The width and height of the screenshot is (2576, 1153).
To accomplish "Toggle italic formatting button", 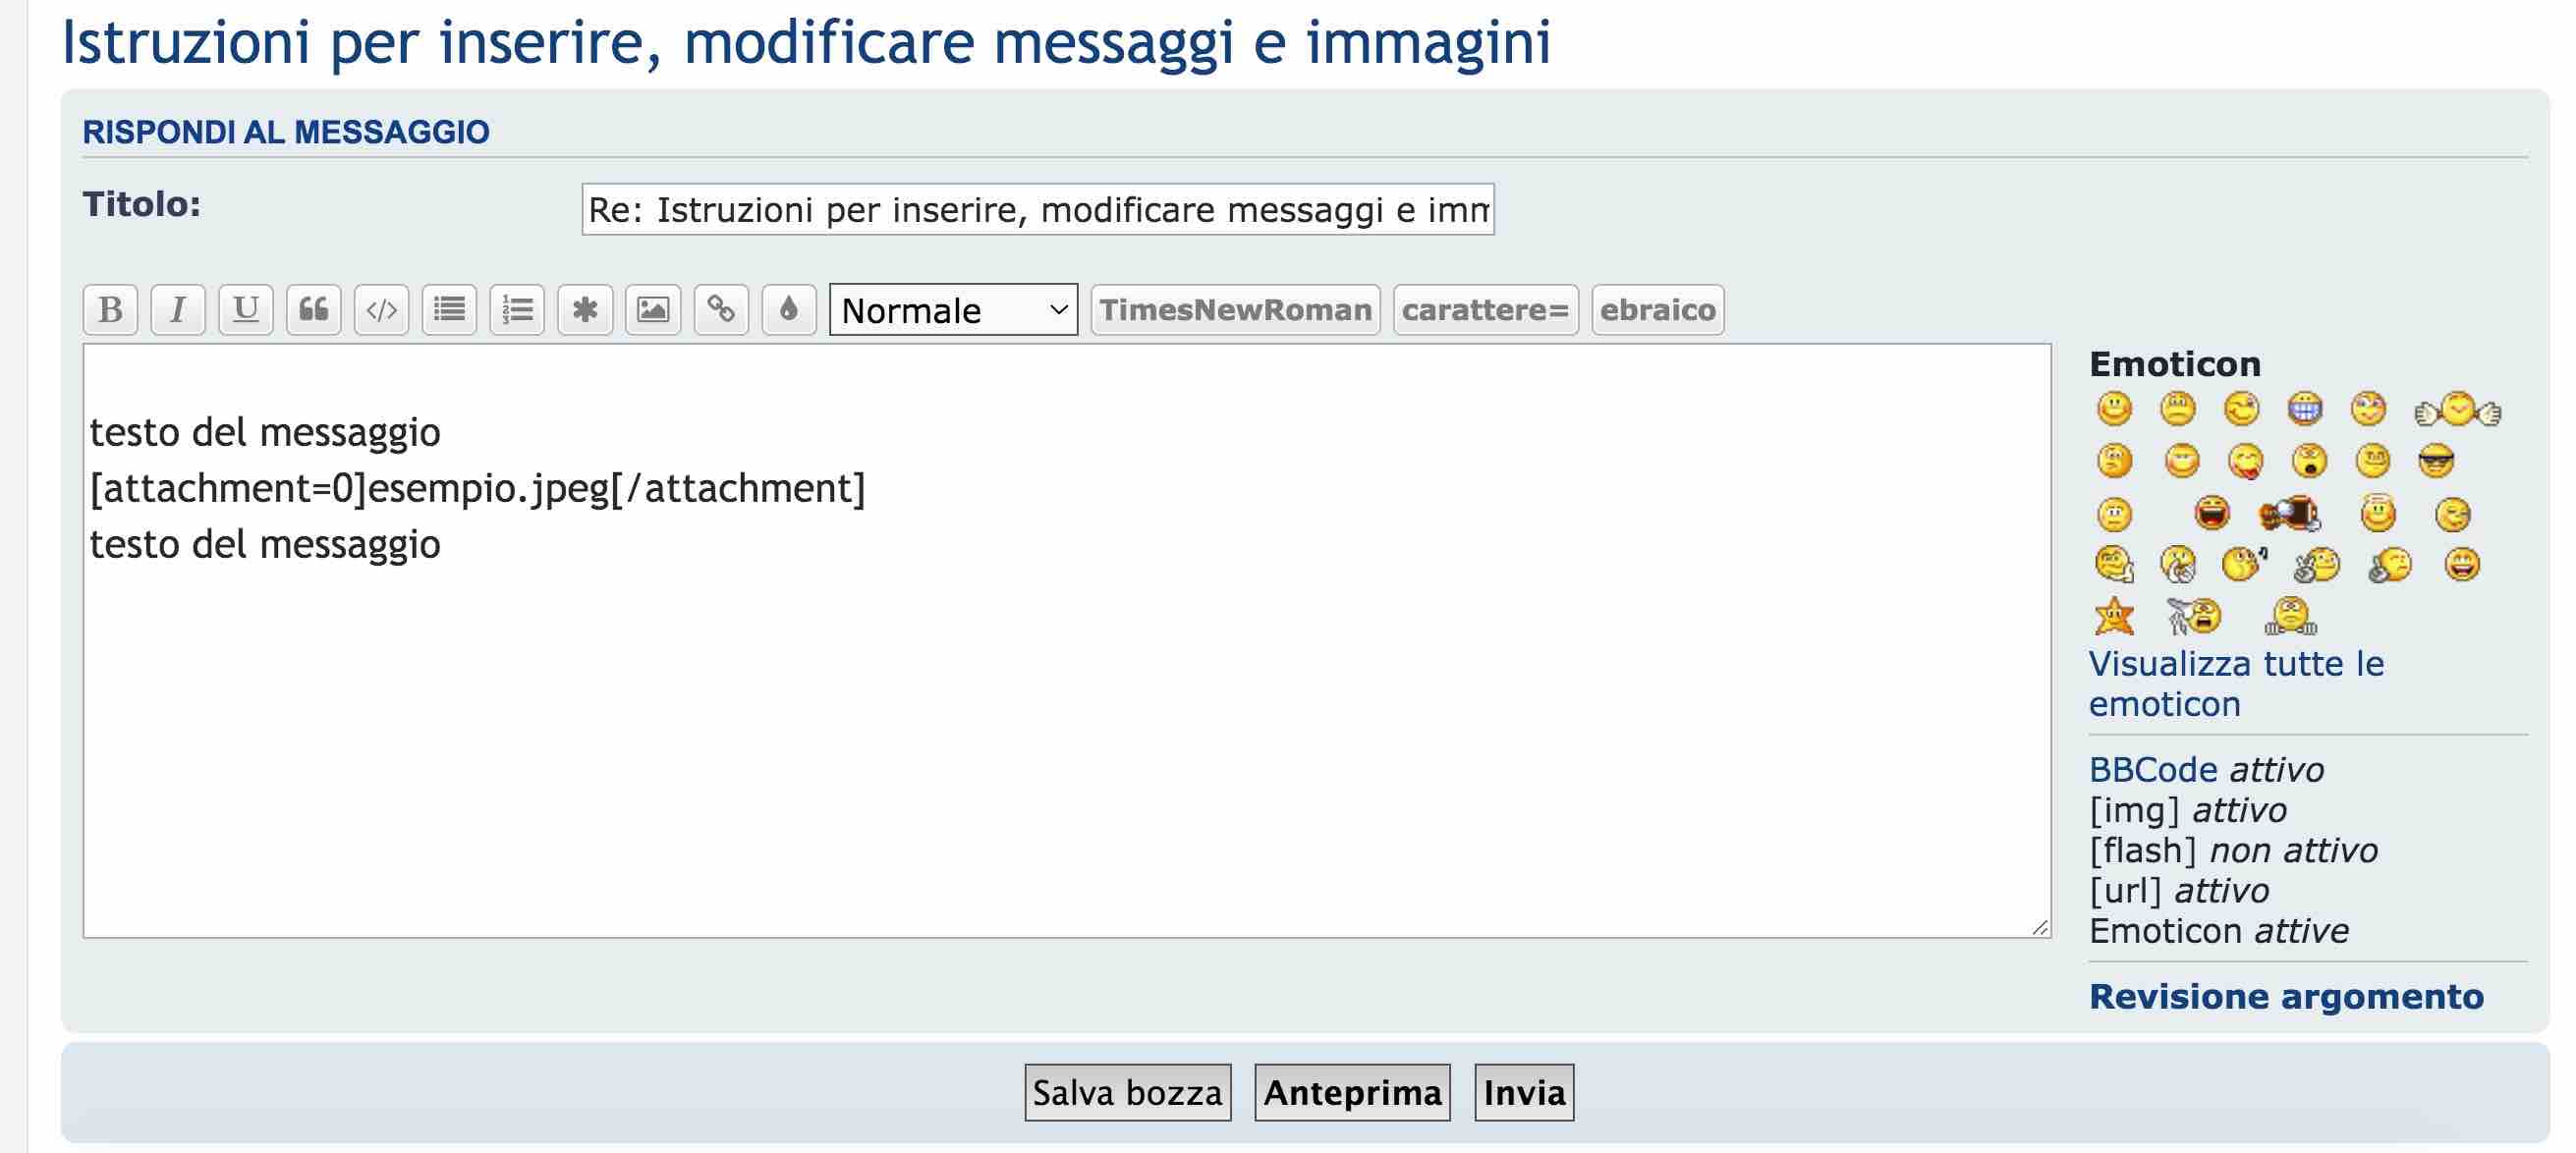I will [178, 310].
